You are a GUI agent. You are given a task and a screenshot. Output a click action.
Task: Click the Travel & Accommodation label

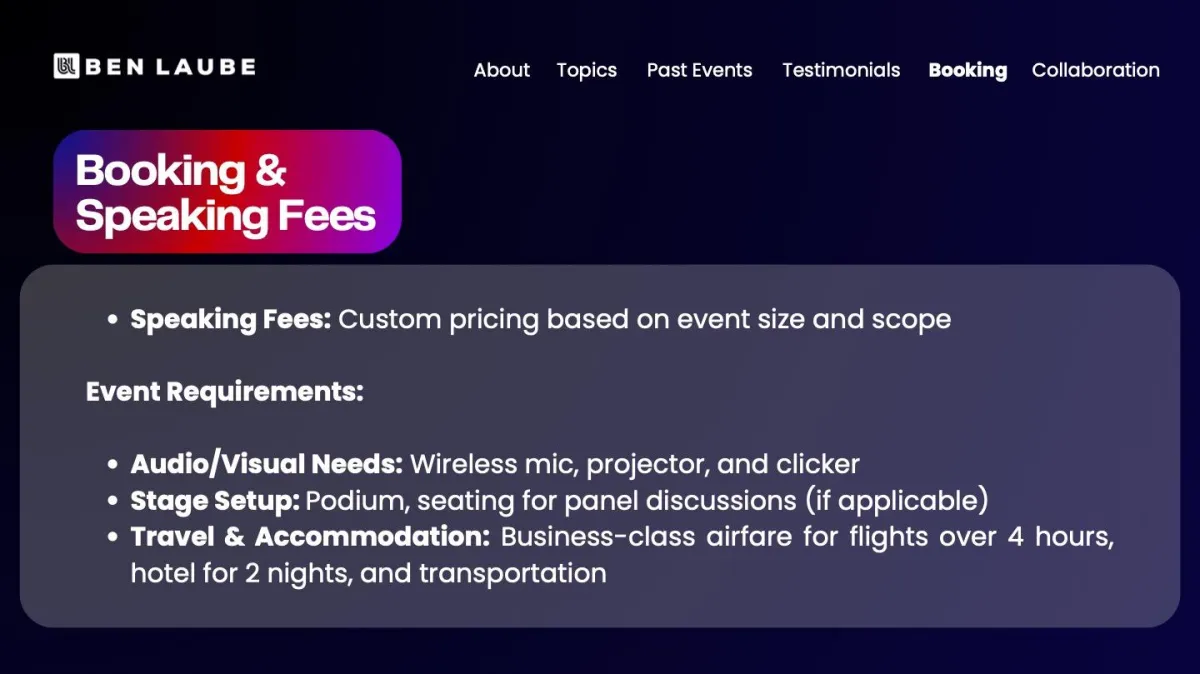310,537
